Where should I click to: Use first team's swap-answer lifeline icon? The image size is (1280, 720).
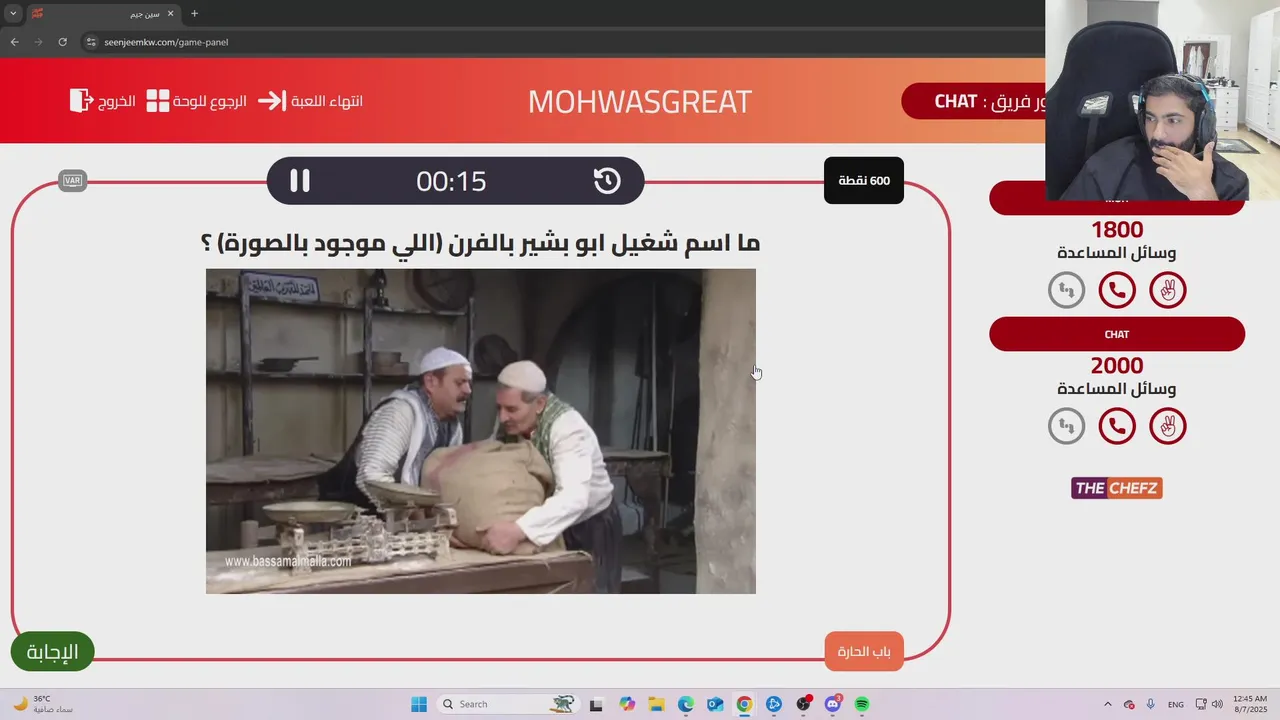(1066, 290)
